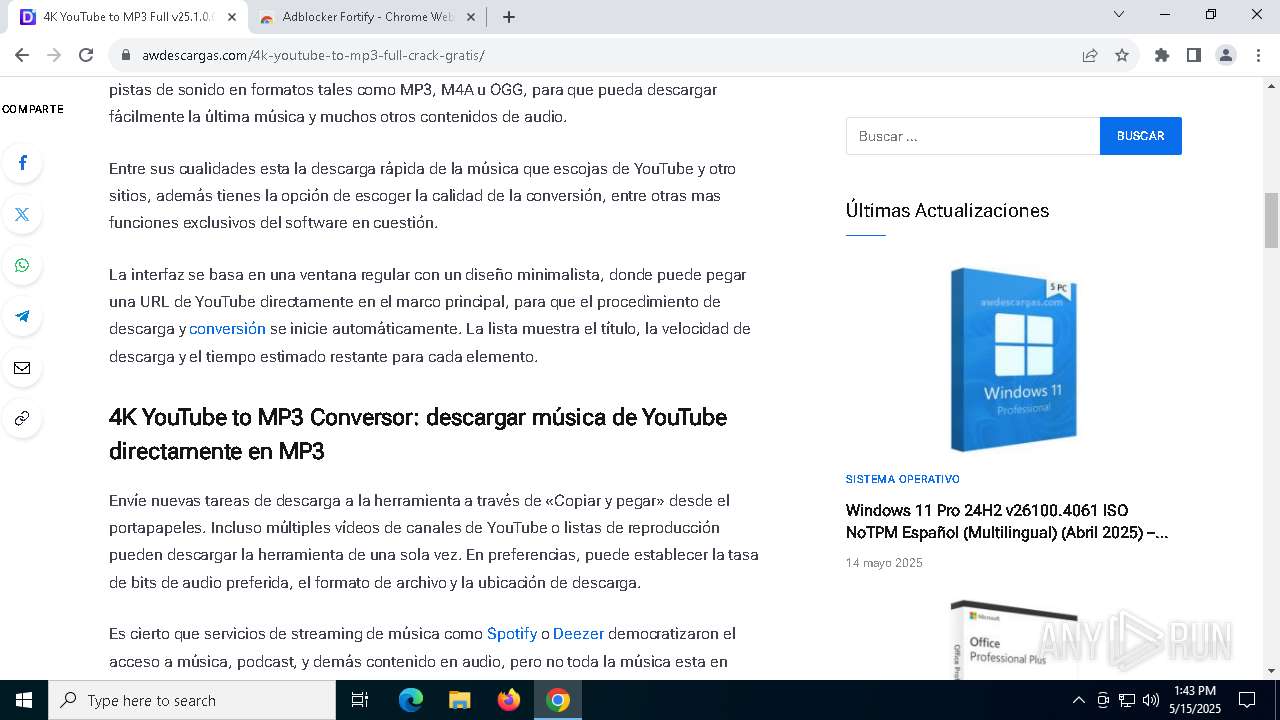Share this page from address bar

click(x=1090, y=55)
